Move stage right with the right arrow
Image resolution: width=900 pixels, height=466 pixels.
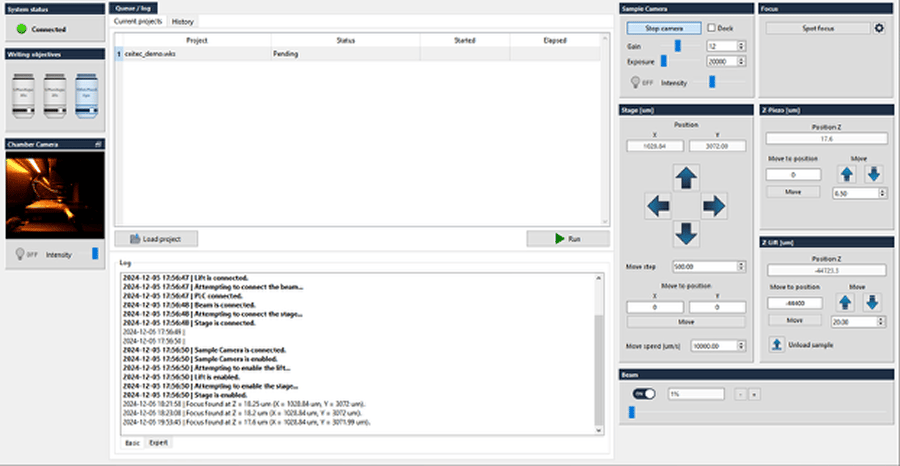click(714, 205)
